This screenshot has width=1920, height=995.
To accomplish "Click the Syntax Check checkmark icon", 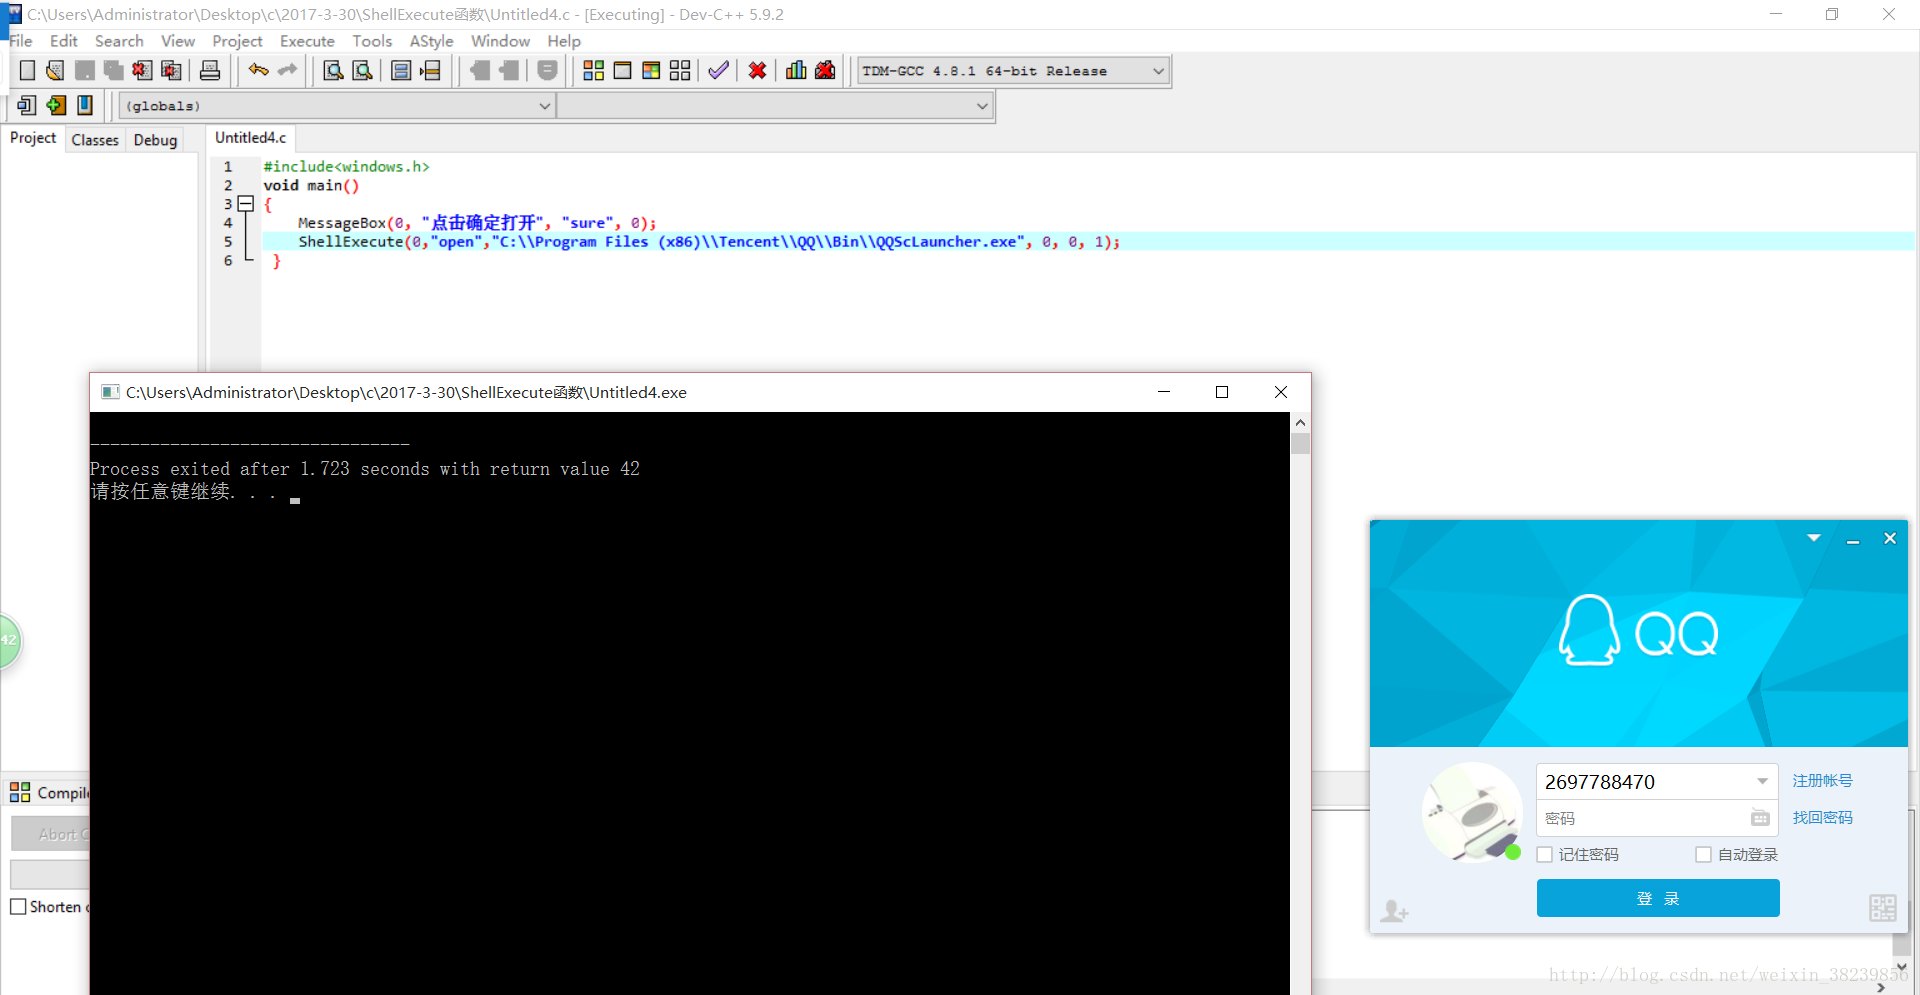I will pyautogui.click(x=718, y=70).
